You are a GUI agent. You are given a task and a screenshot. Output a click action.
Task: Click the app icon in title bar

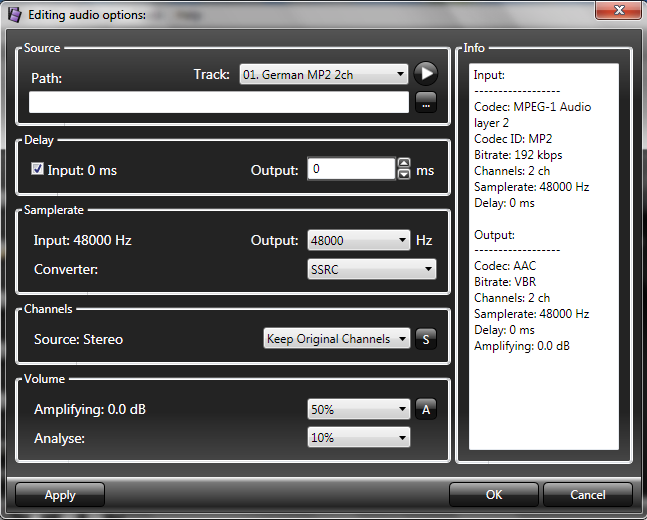pos(13,14)
